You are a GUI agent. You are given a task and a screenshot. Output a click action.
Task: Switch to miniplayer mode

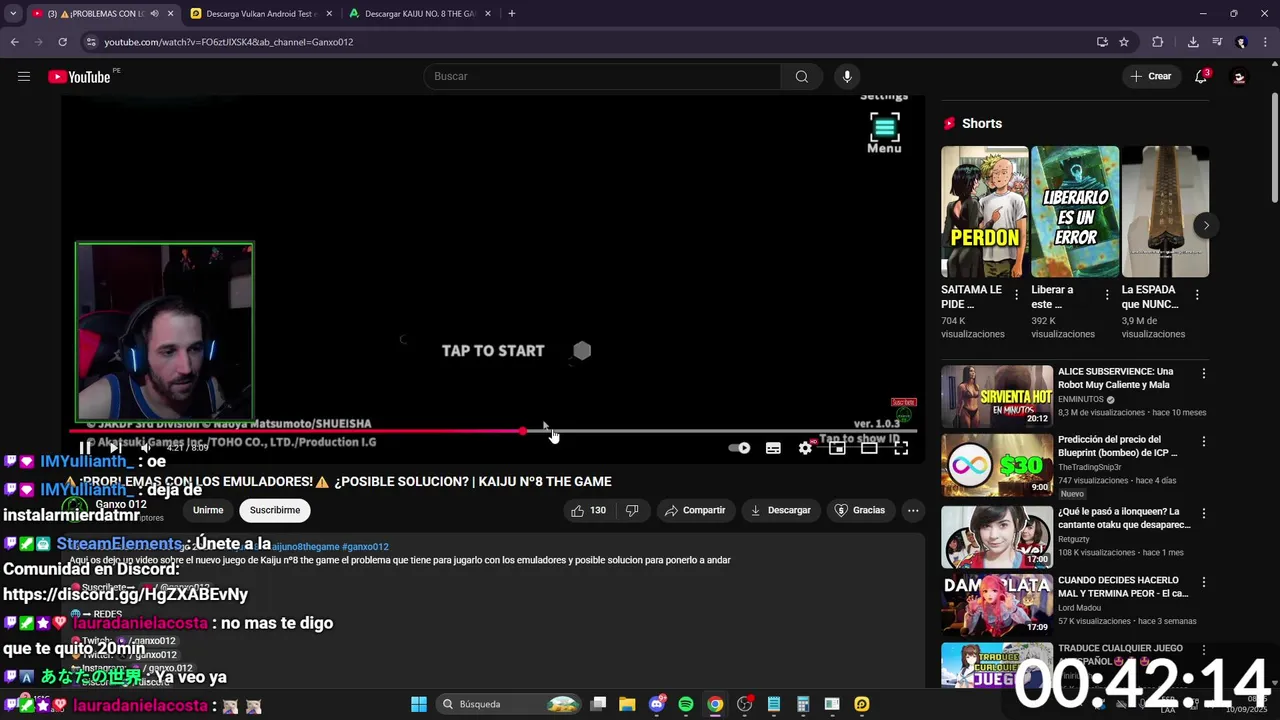coord(837,448)
